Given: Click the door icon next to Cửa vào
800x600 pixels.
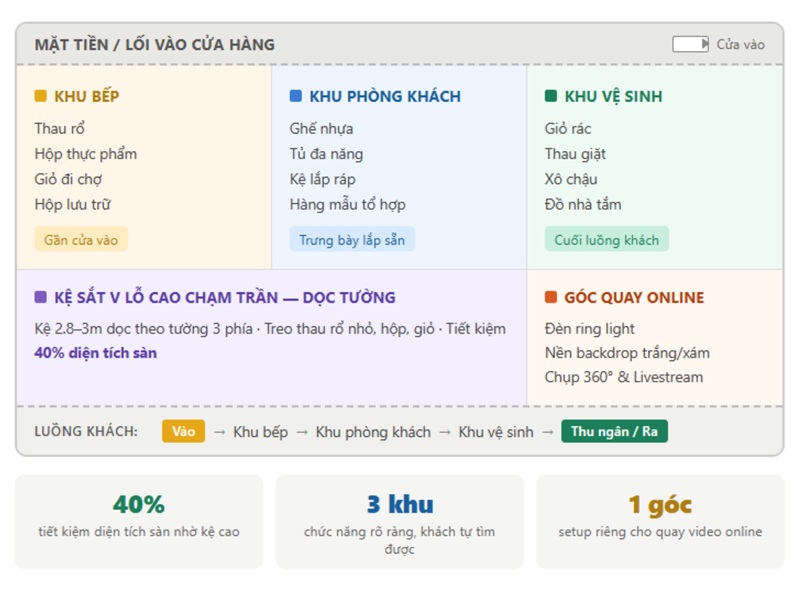Looking at the screenshot, I should click(x=690, y=44).
